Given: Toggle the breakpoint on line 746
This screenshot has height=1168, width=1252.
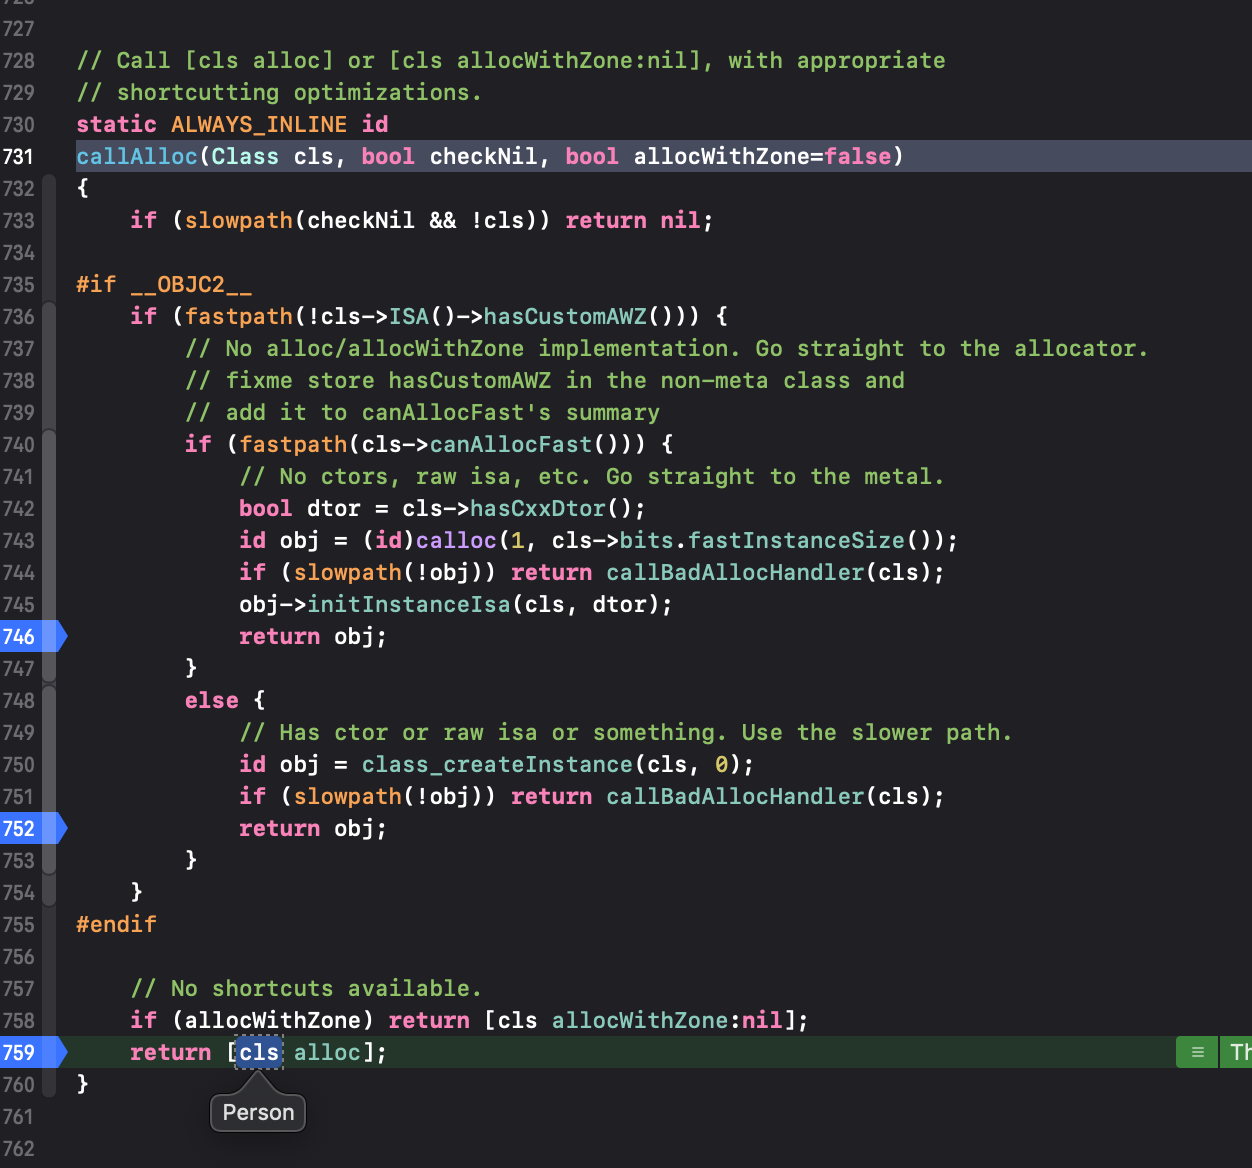Looking at the screenshot, I should 32,636.
